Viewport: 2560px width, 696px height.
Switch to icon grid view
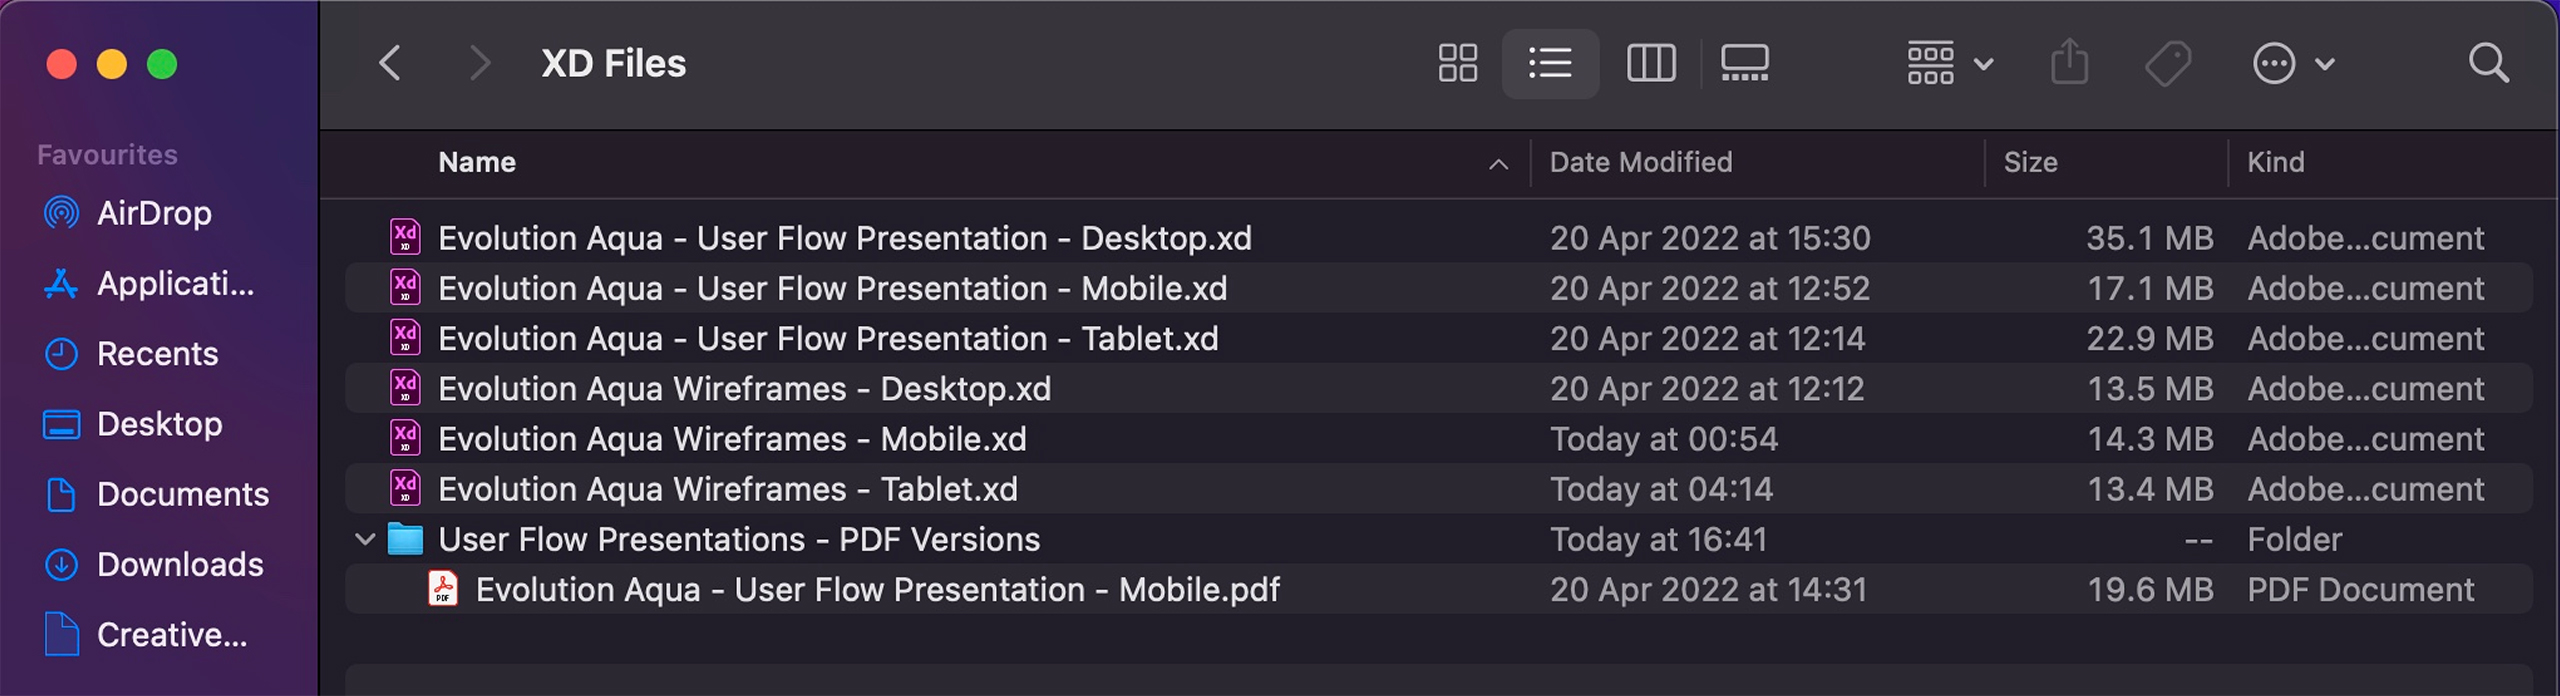[1457, 63]
